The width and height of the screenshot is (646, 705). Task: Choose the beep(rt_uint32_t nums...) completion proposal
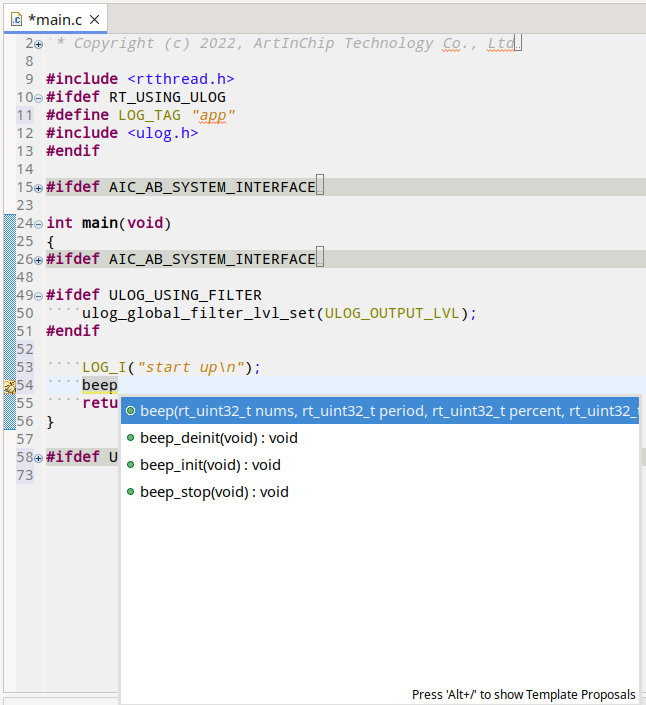380,411
